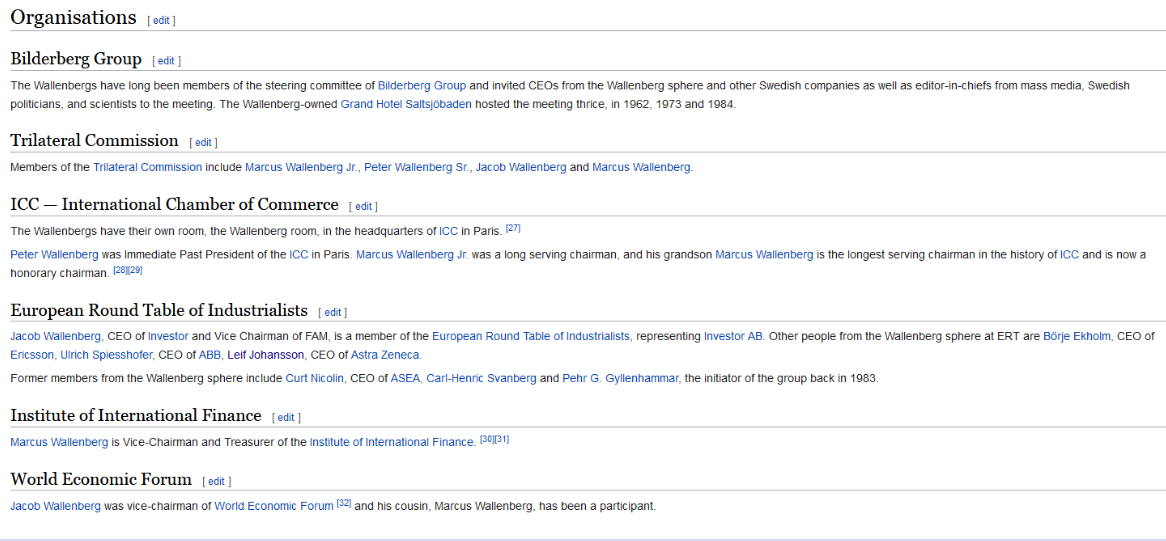Open the World Economic Forum link in paragraph

coord(274,506)
